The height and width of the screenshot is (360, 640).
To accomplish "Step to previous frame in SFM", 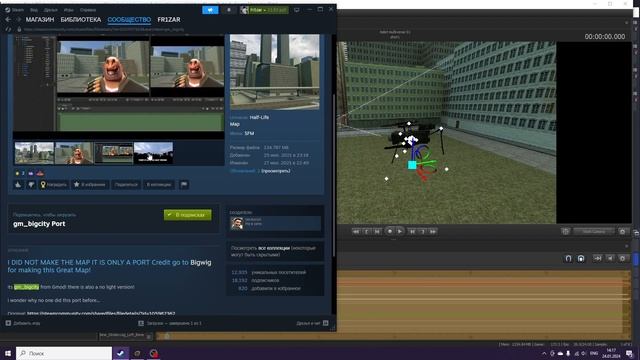I will coord(377,231).
